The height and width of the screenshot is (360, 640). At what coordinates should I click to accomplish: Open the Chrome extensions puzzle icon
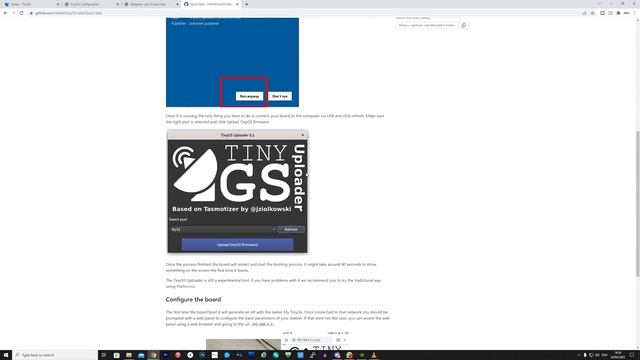[x=618, y=13]
